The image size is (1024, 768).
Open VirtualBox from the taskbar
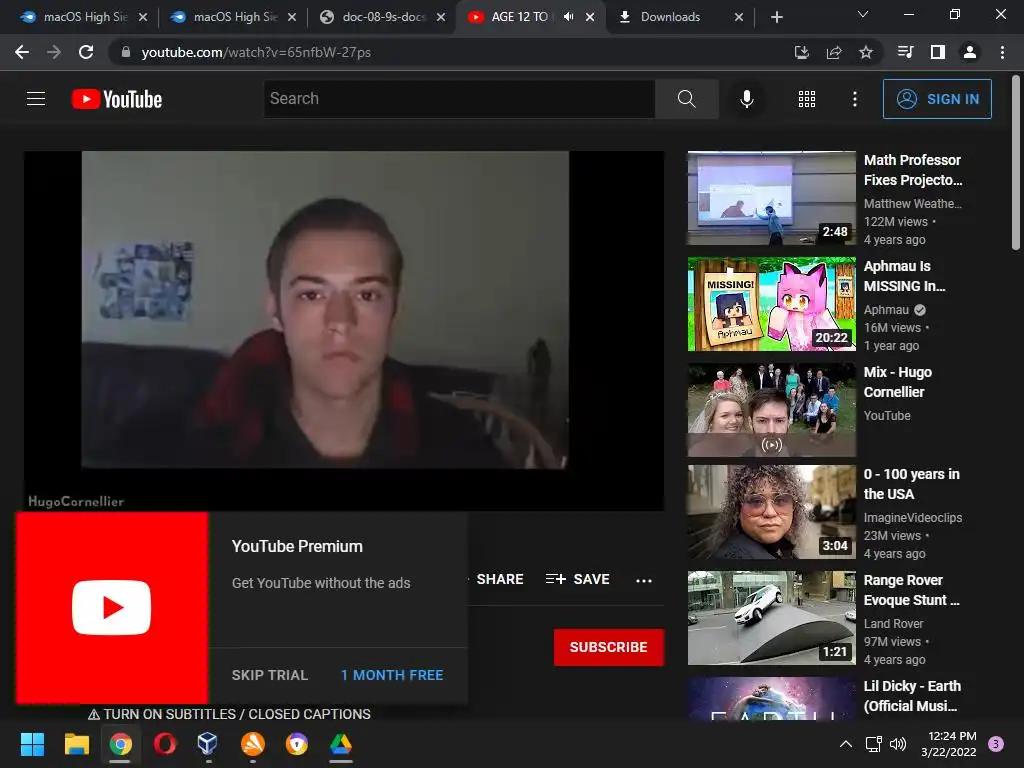(x=208, y=744)
